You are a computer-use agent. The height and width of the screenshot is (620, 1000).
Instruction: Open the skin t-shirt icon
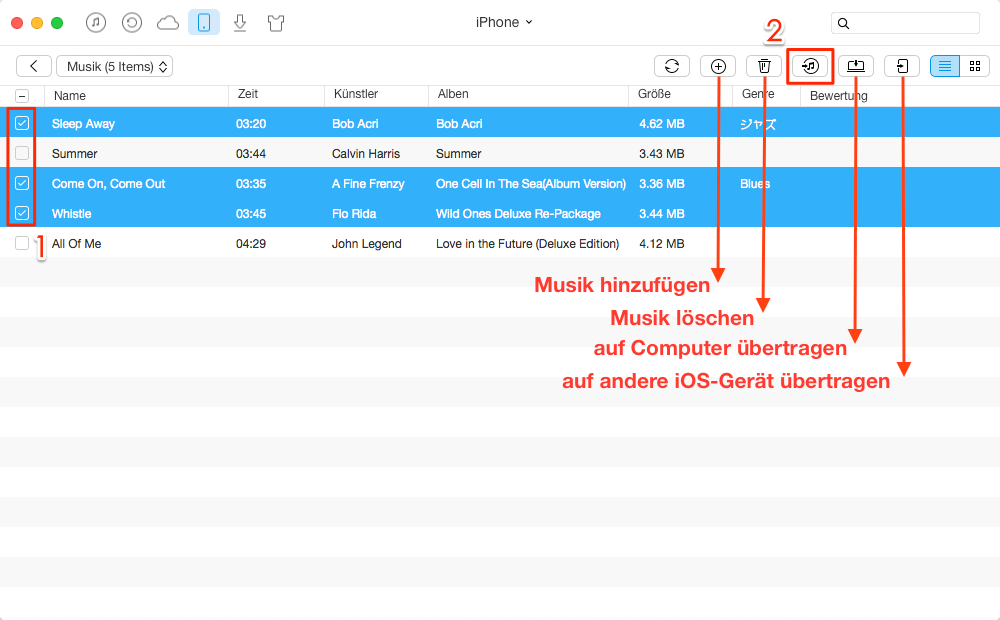(x=276, y=24)
